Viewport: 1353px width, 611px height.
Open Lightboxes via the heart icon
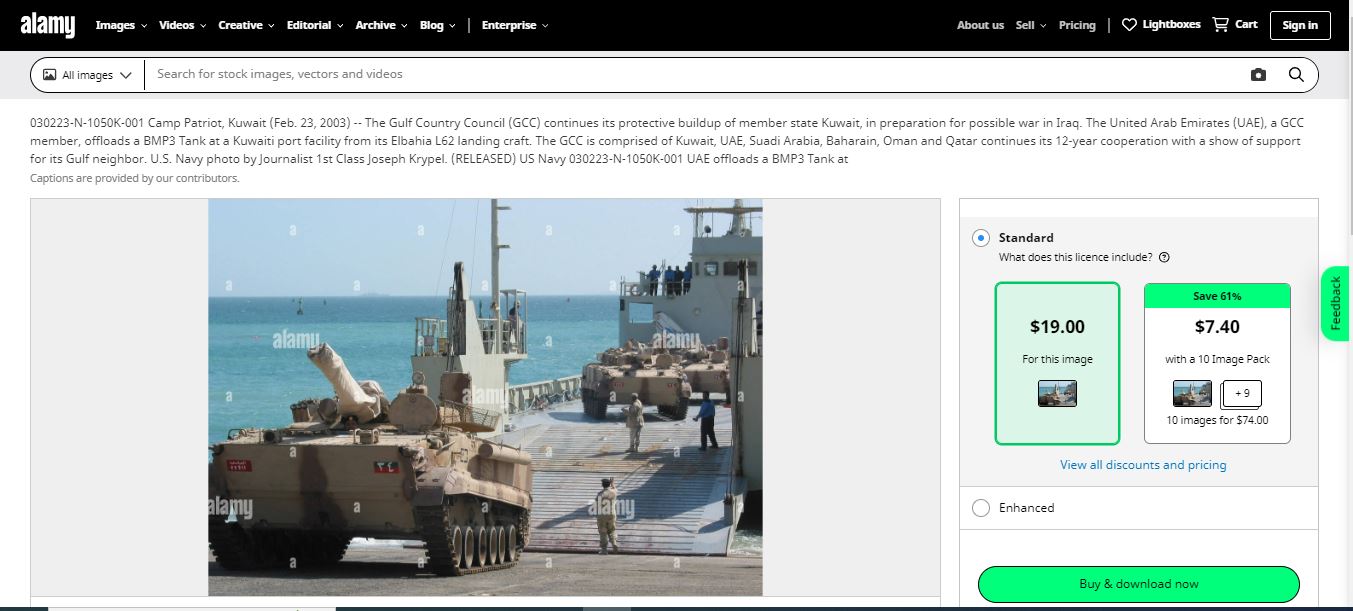point(1129,25)
